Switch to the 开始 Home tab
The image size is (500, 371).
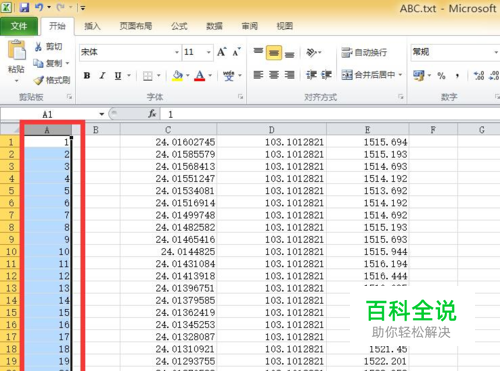pyautogui.click(x=57, y=26)
